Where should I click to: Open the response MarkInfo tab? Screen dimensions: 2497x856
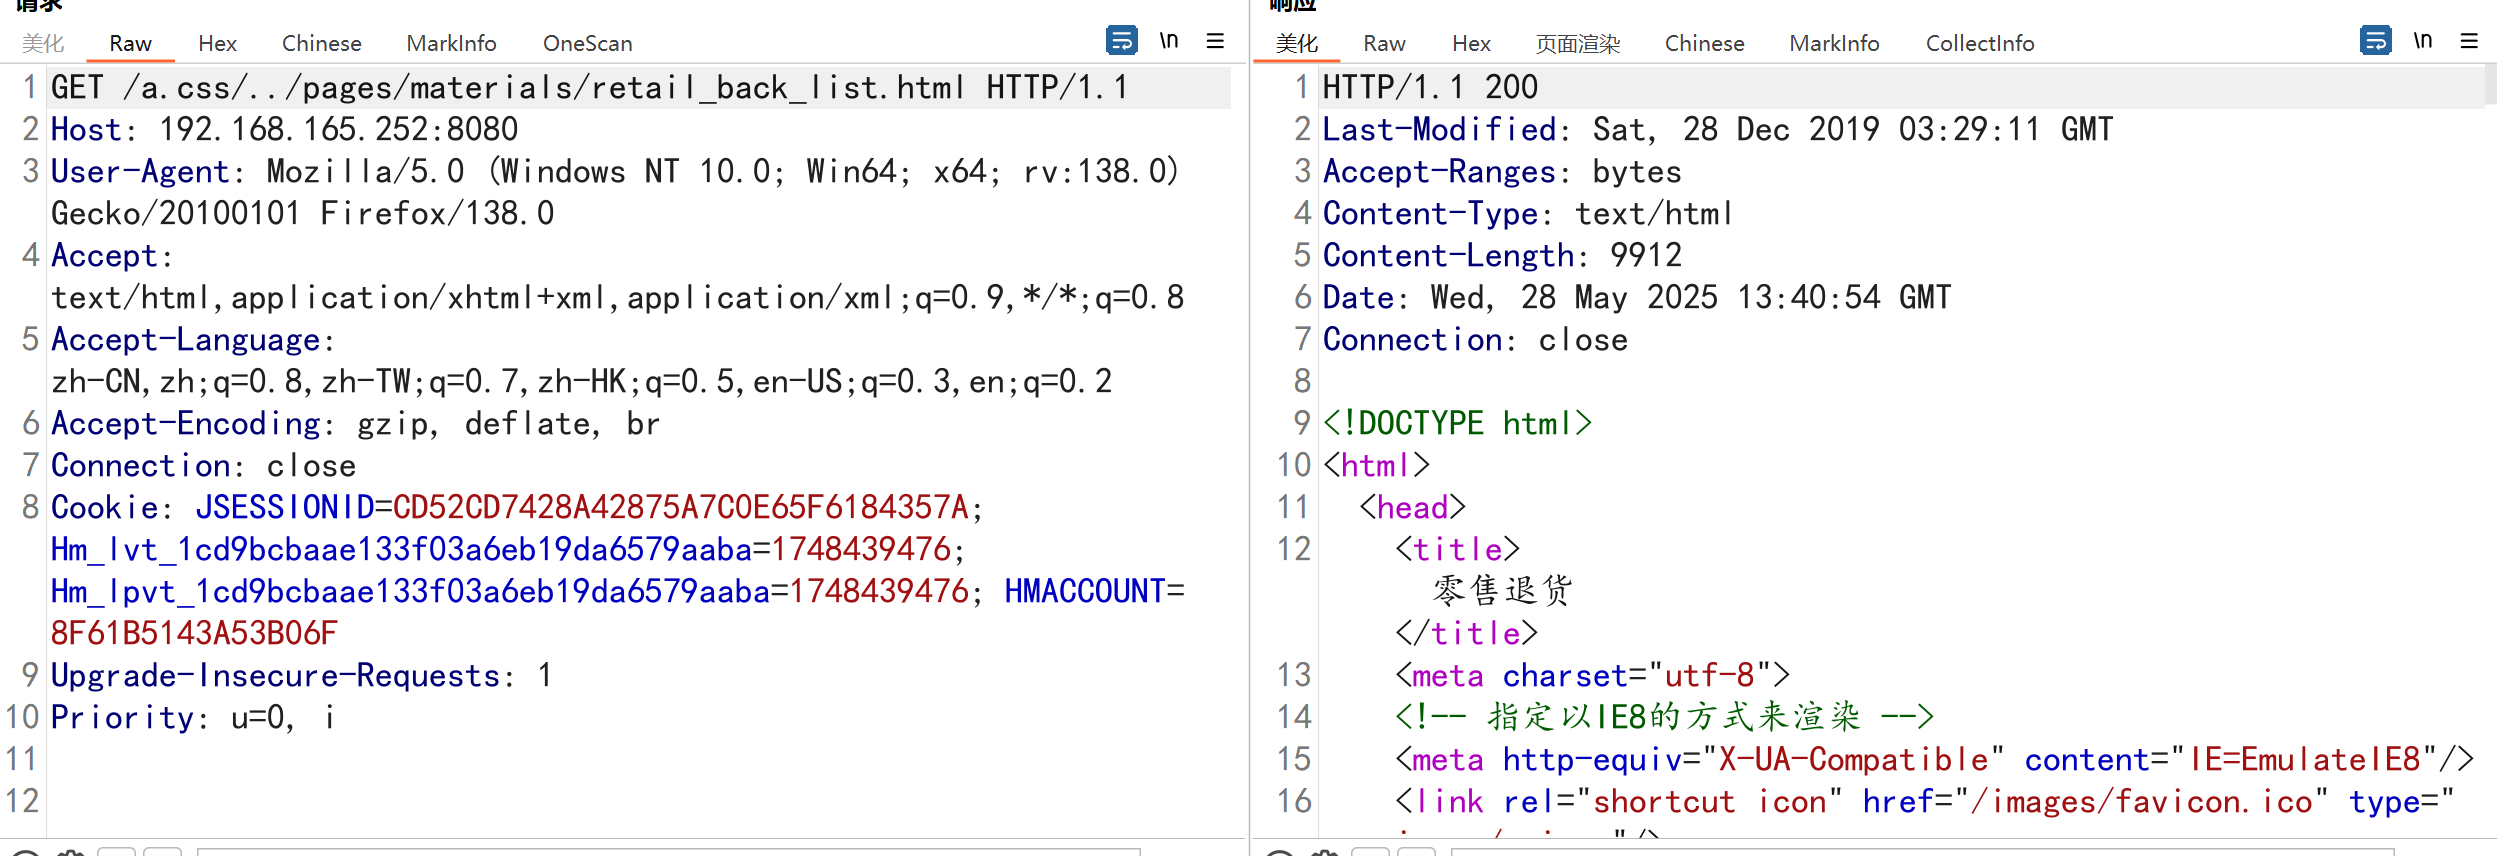[1834, 43]
